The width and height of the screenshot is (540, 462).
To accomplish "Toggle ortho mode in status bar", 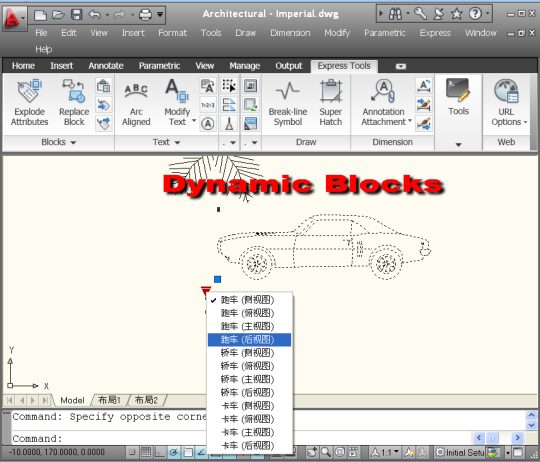I will [159, 452].
